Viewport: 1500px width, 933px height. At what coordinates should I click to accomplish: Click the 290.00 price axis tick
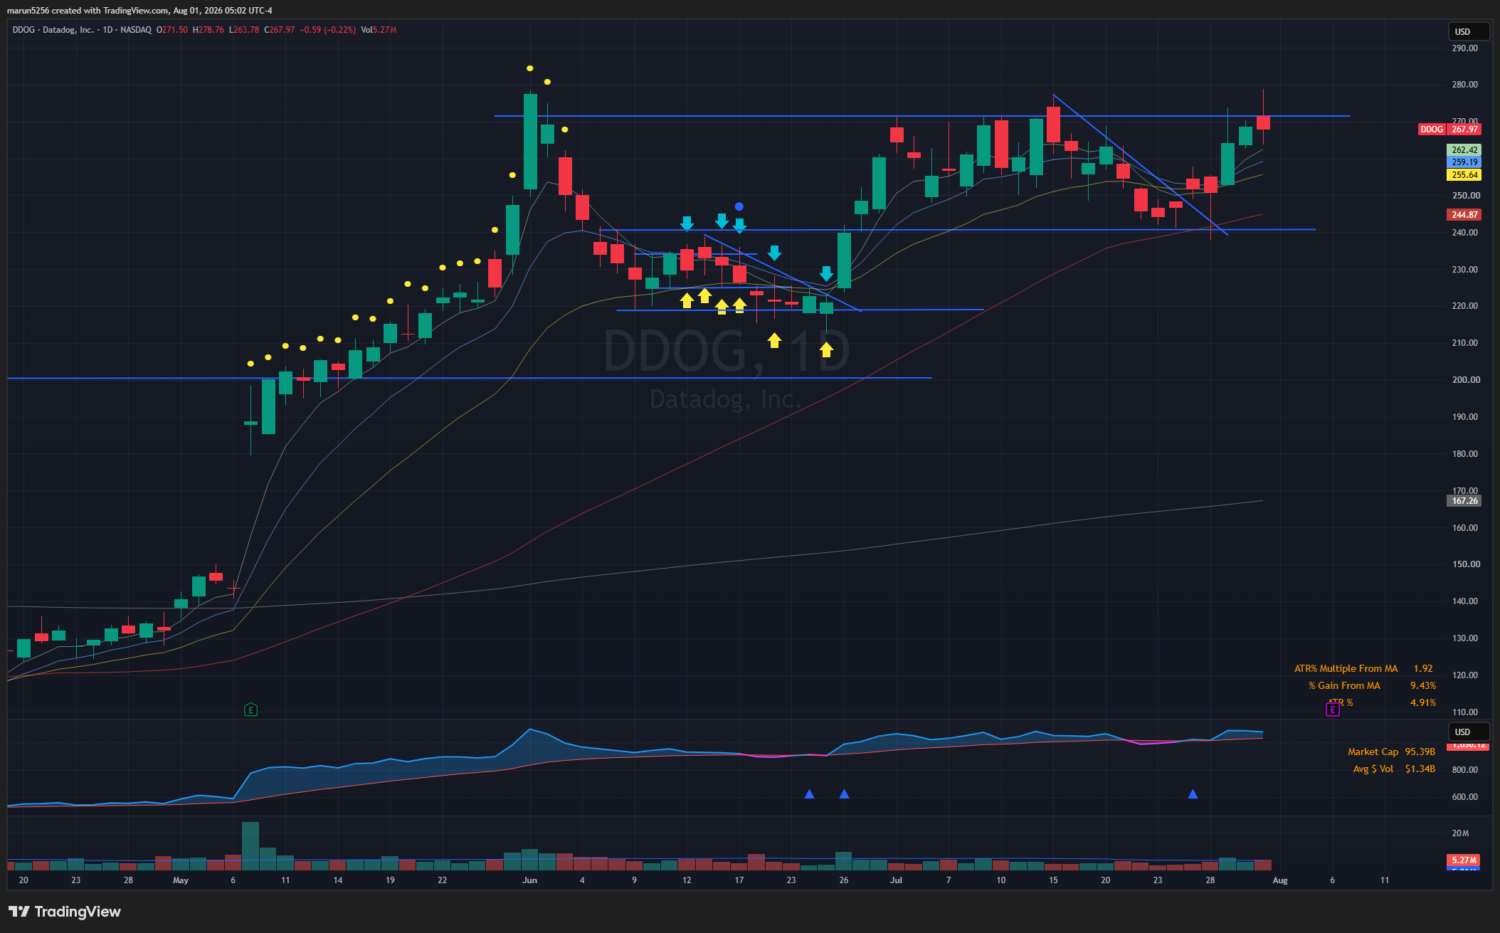(x=1465, y=48)
